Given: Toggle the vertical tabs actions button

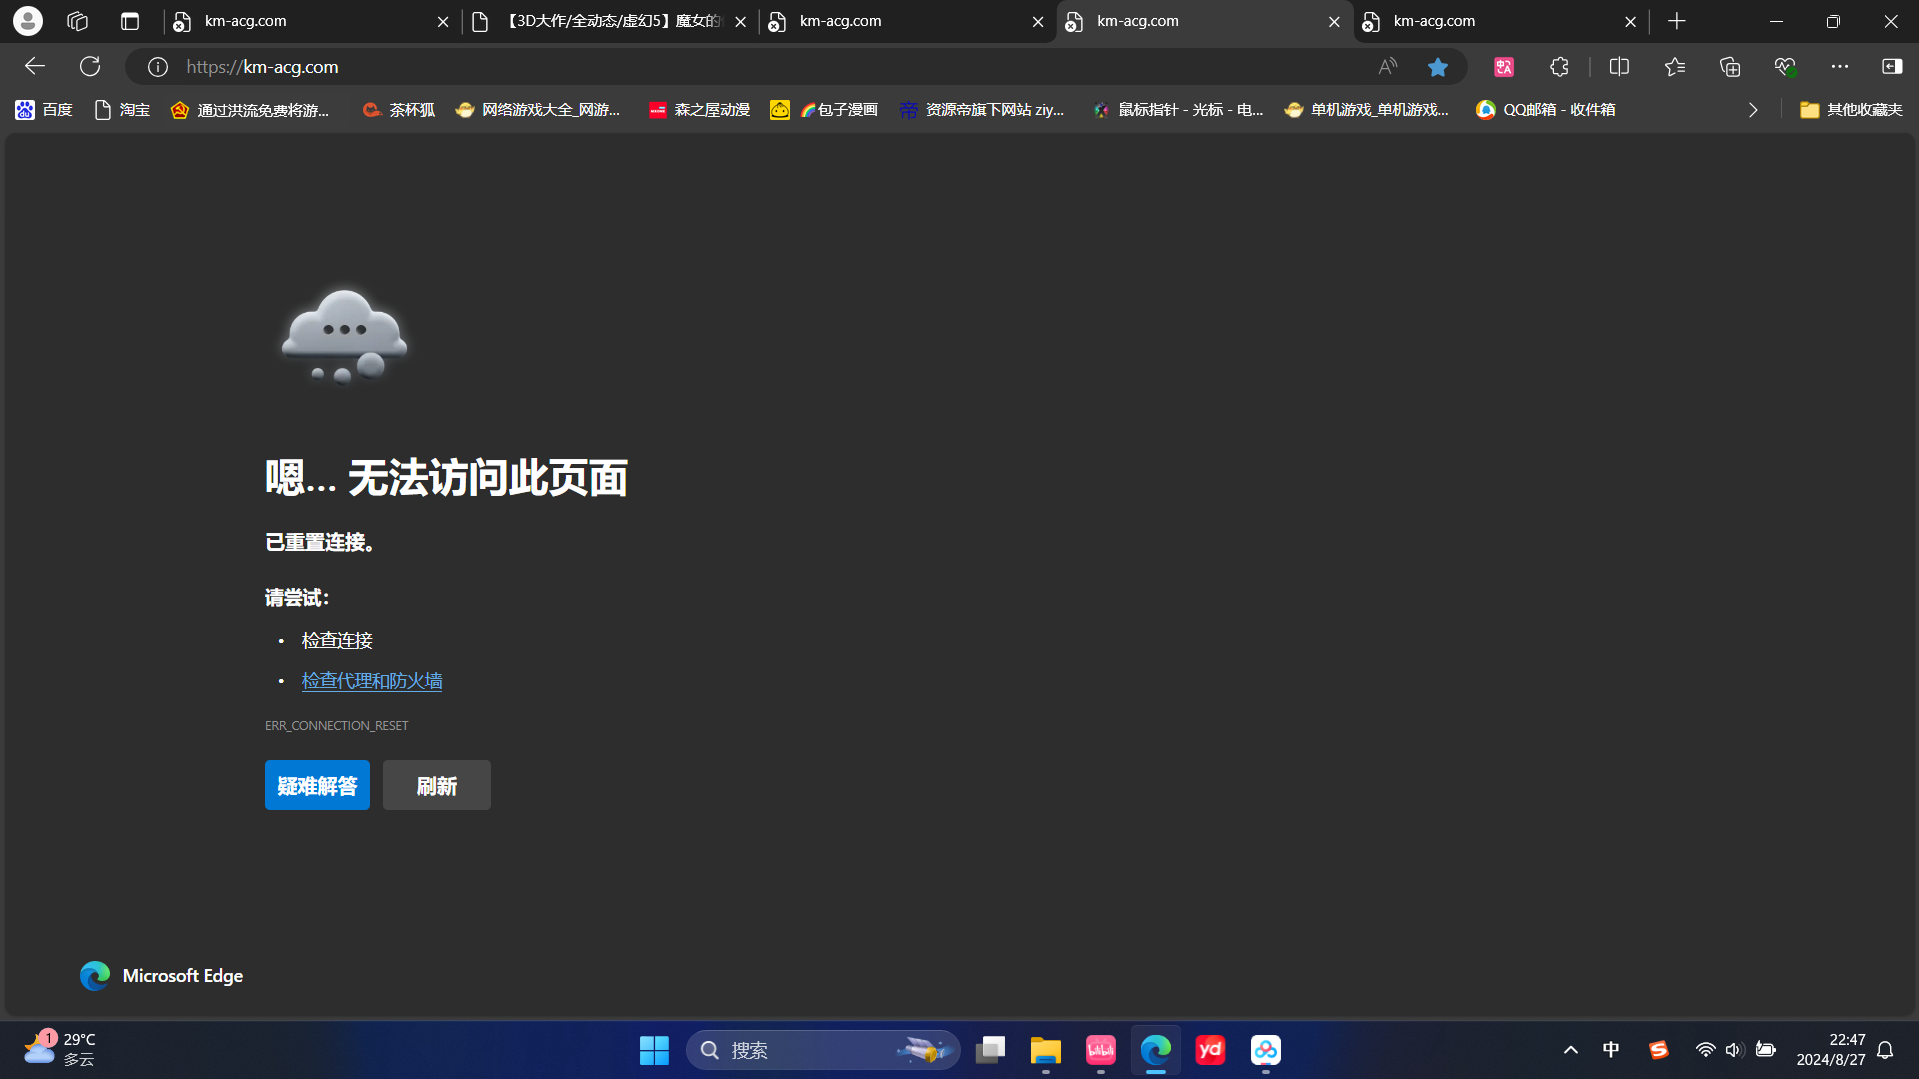Looking at the screenshot, I should coord(129,21).
